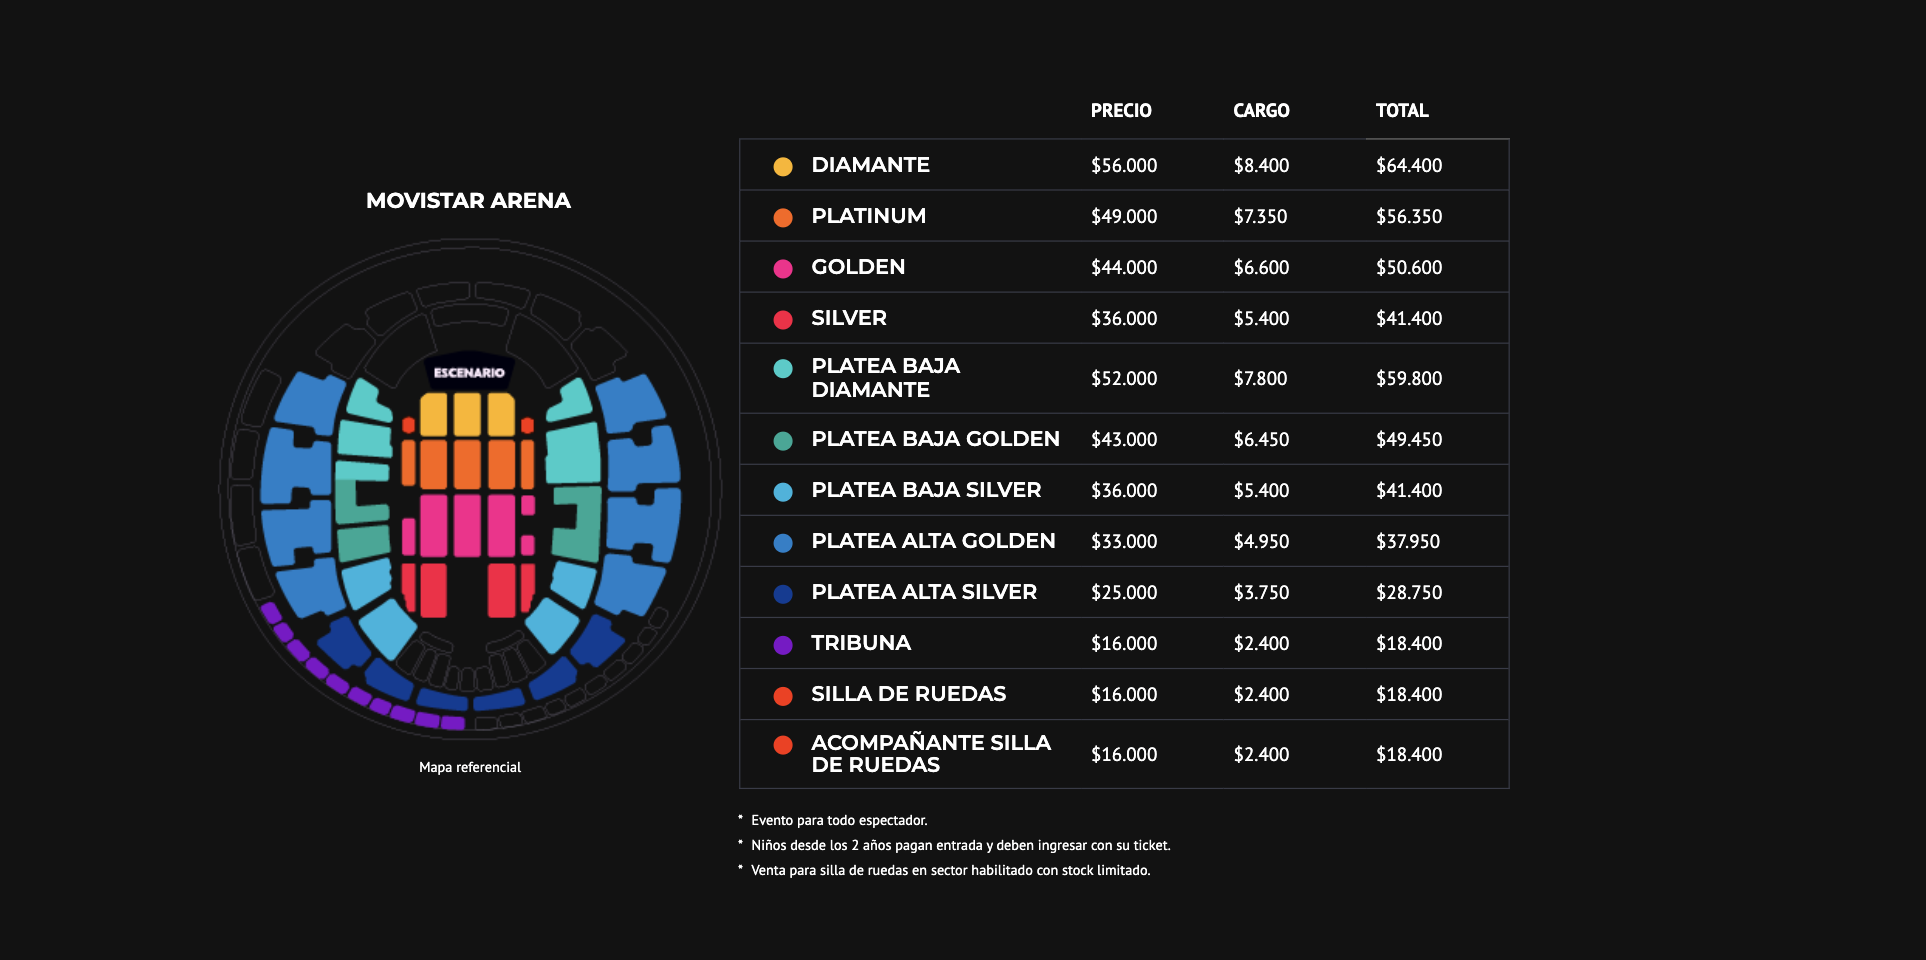Select the center pink Golden seating block
The height and width of the screenshot is (960, 1926).
click(x=467, y=525)
